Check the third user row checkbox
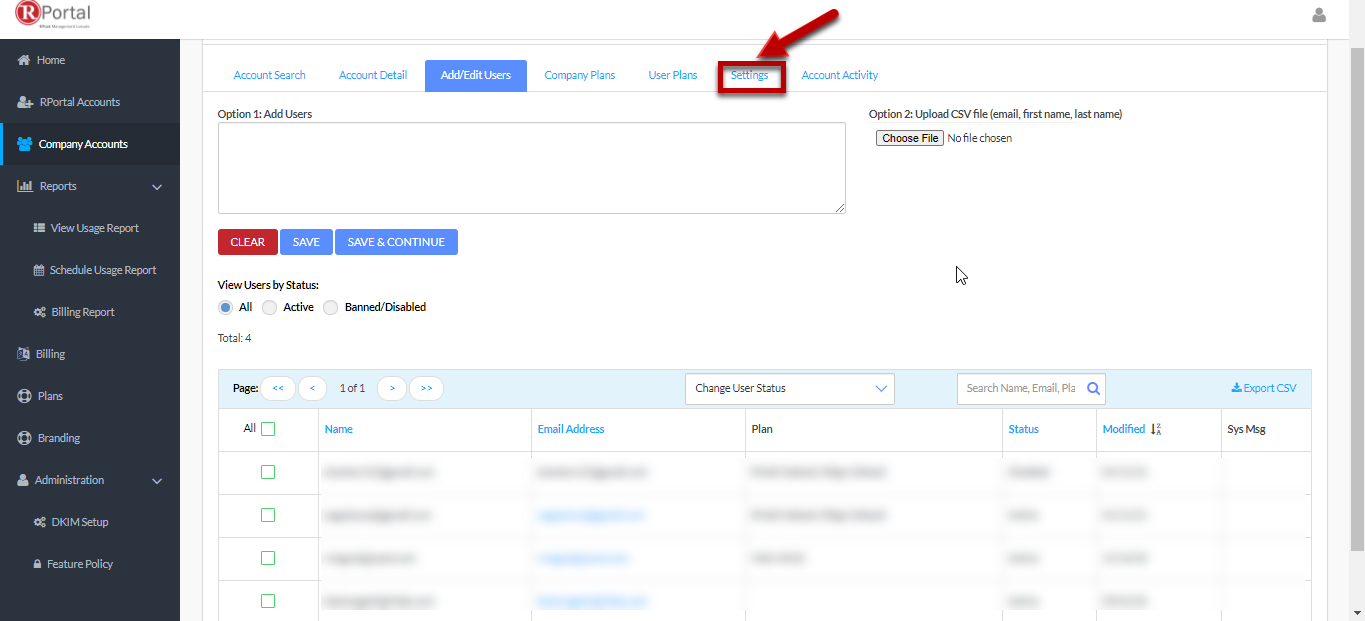Viewport: 1365px width, 621px height. [x=268, y=558]
